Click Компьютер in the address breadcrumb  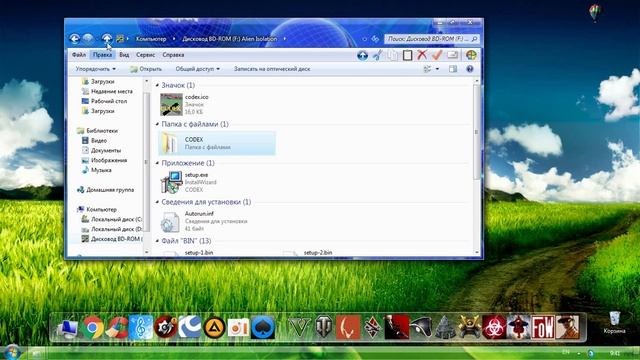[151, 39]
